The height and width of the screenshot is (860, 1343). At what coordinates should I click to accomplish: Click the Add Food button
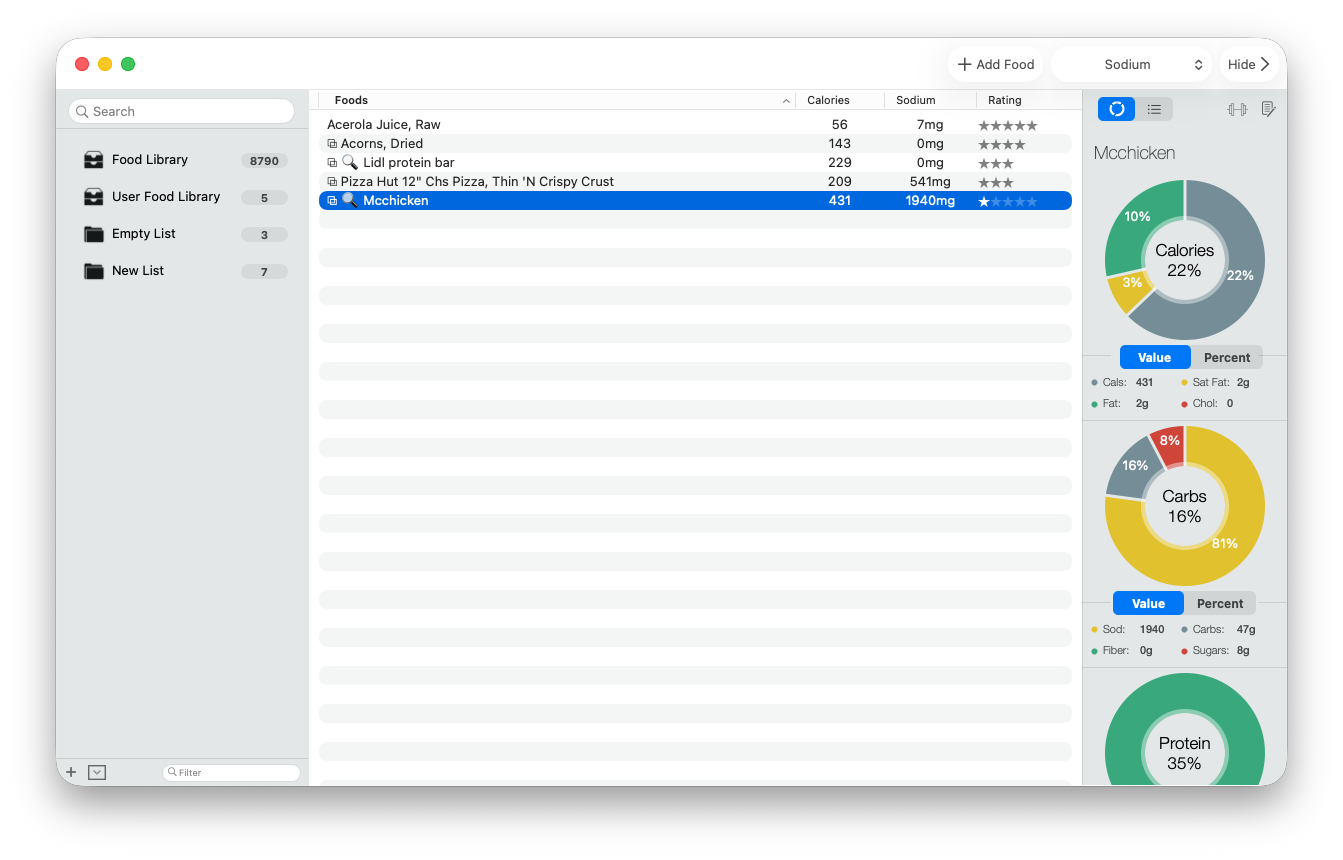pos(996,64)
